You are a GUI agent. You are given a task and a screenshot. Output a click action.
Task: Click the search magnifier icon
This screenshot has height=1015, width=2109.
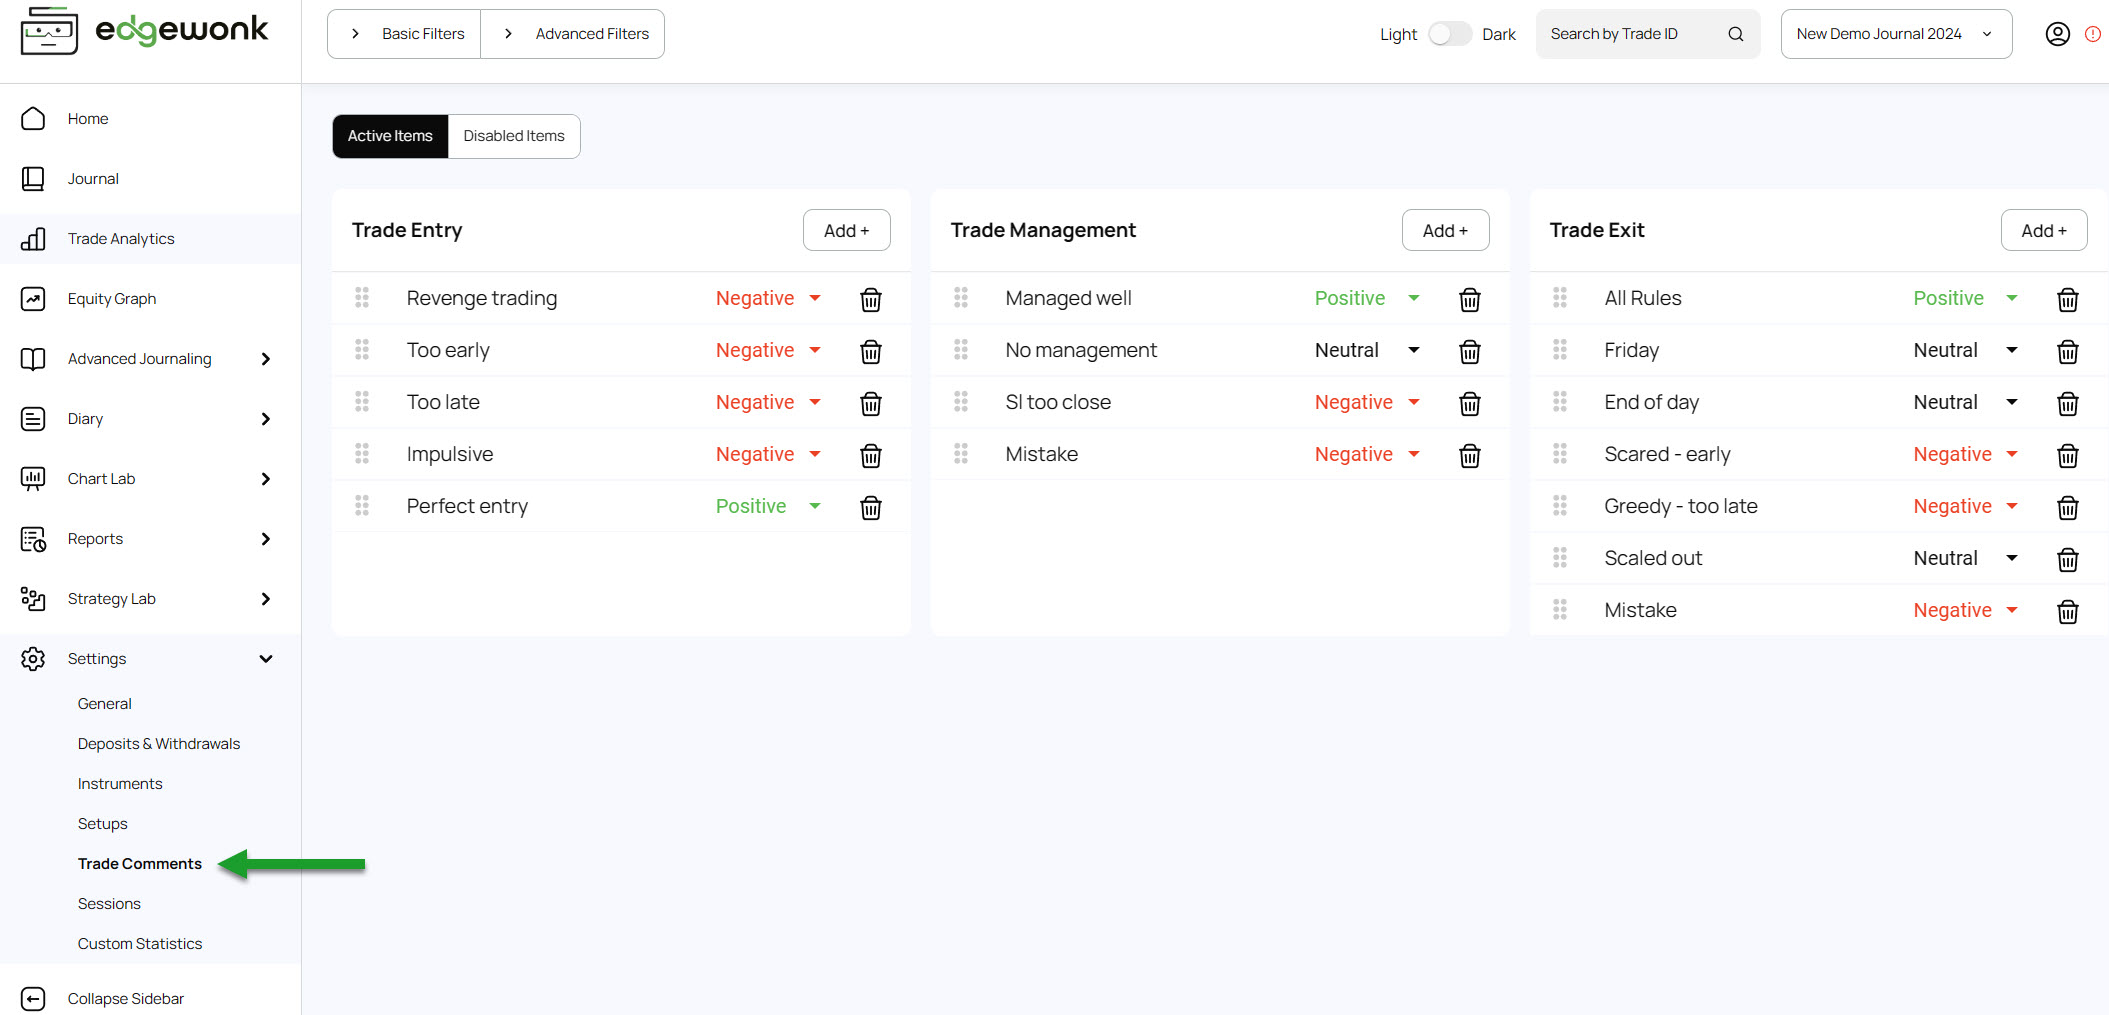1735,34
